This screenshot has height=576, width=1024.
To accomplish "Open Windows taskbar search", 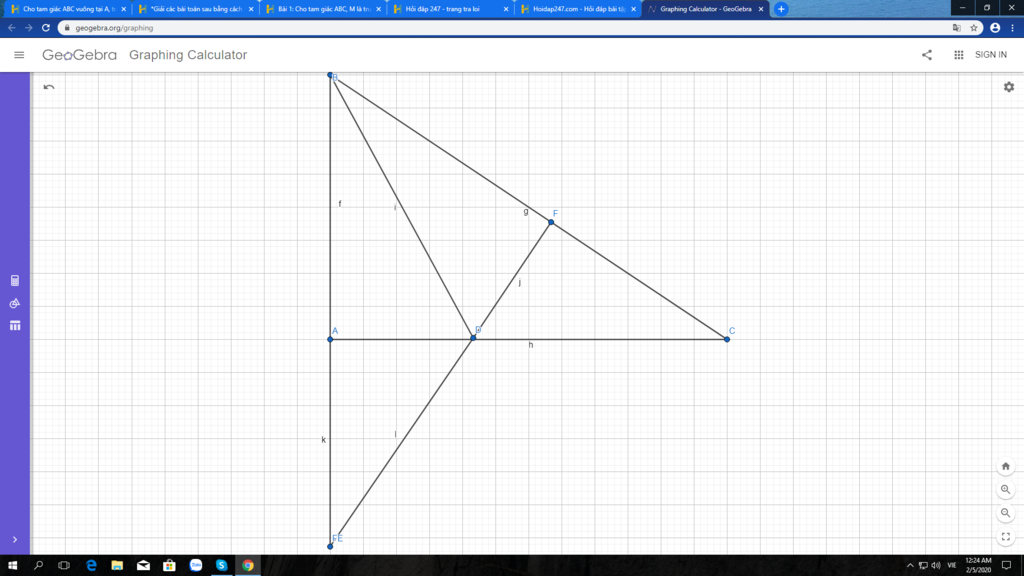I will tap(39, 566).
